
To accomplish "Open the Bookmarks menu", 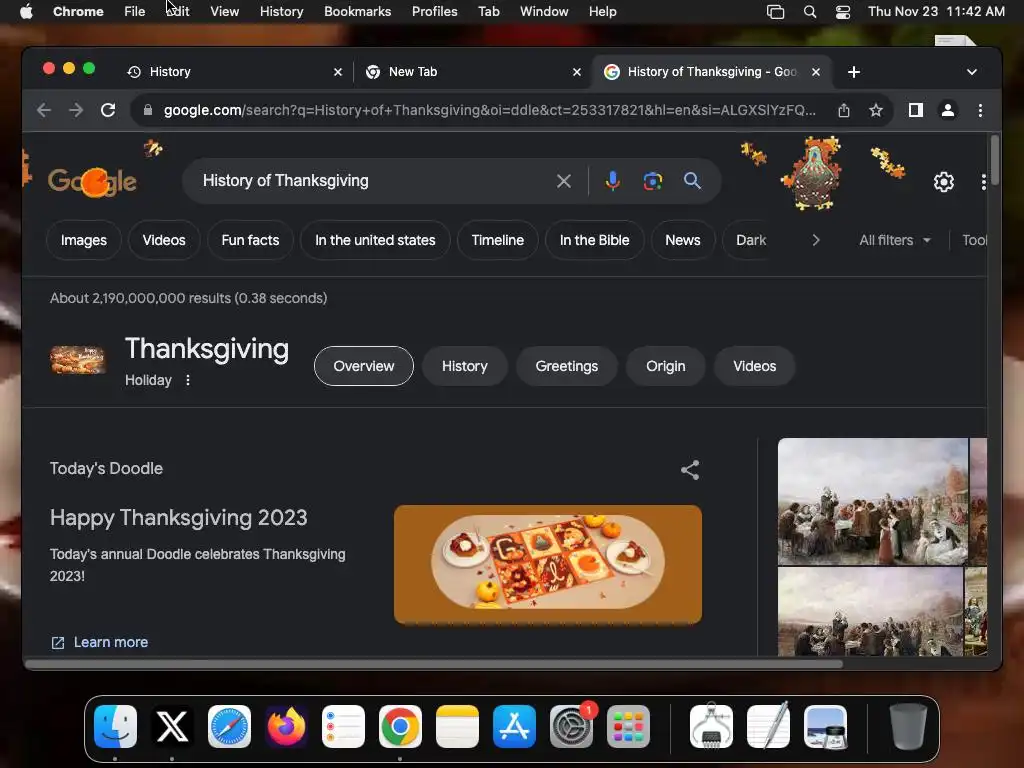I will click(357, 12).
